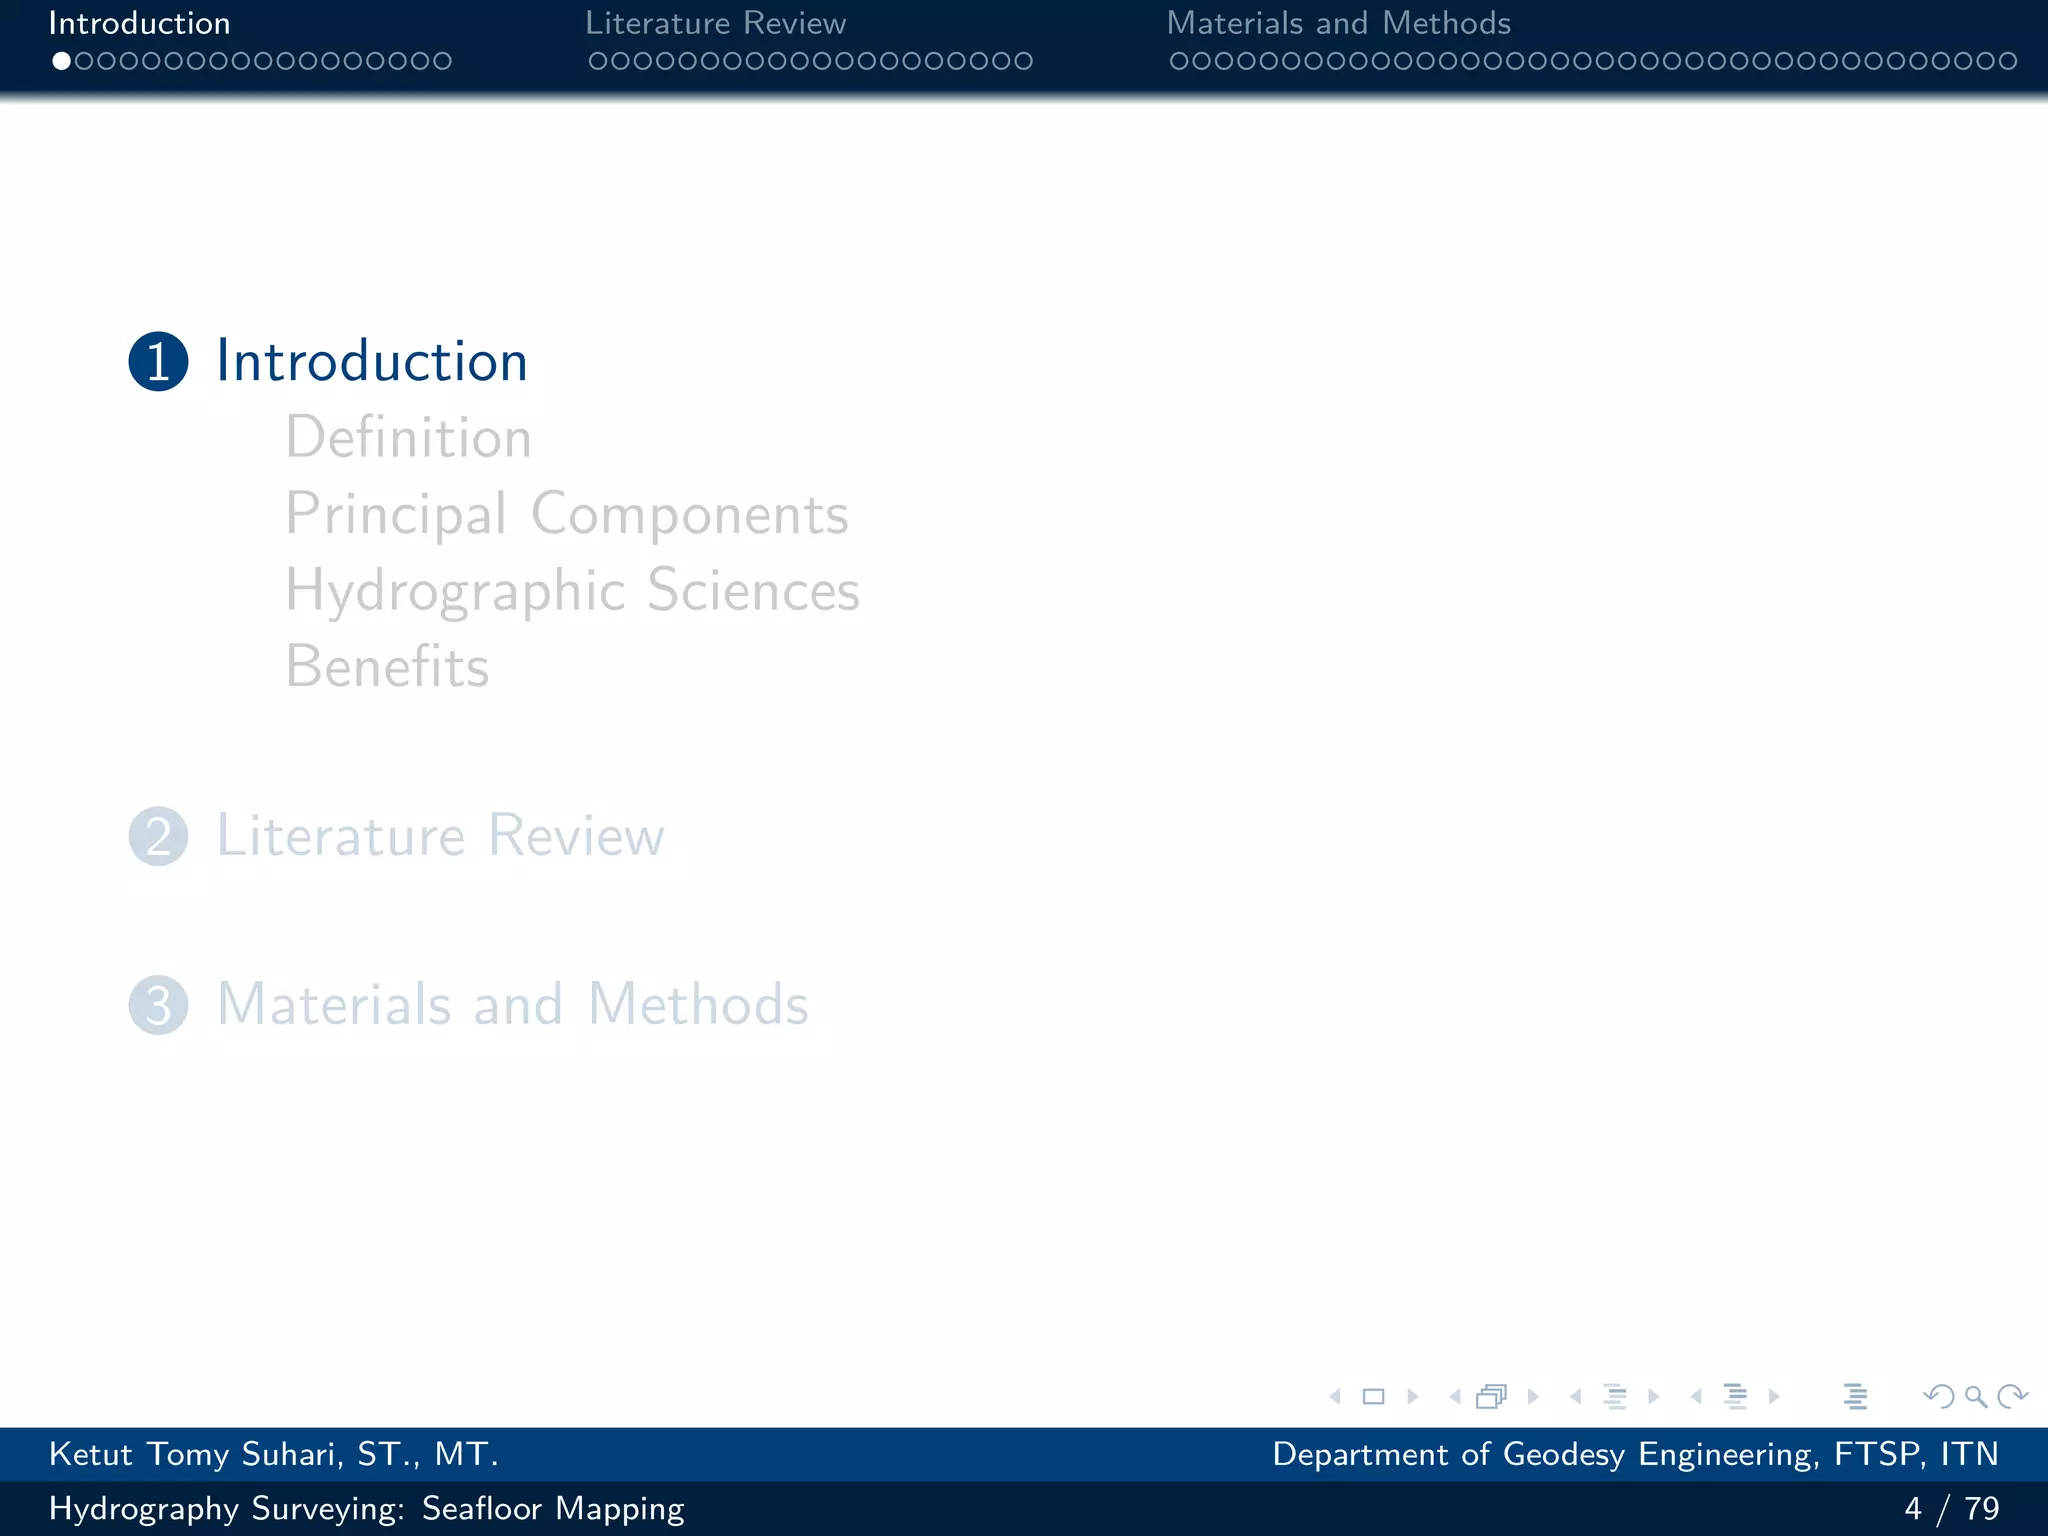The width and height of the screenshot is (2048, 1536).
Task: Click previous subsection arrow in navigation bar
Action: coord(1576,1396)
